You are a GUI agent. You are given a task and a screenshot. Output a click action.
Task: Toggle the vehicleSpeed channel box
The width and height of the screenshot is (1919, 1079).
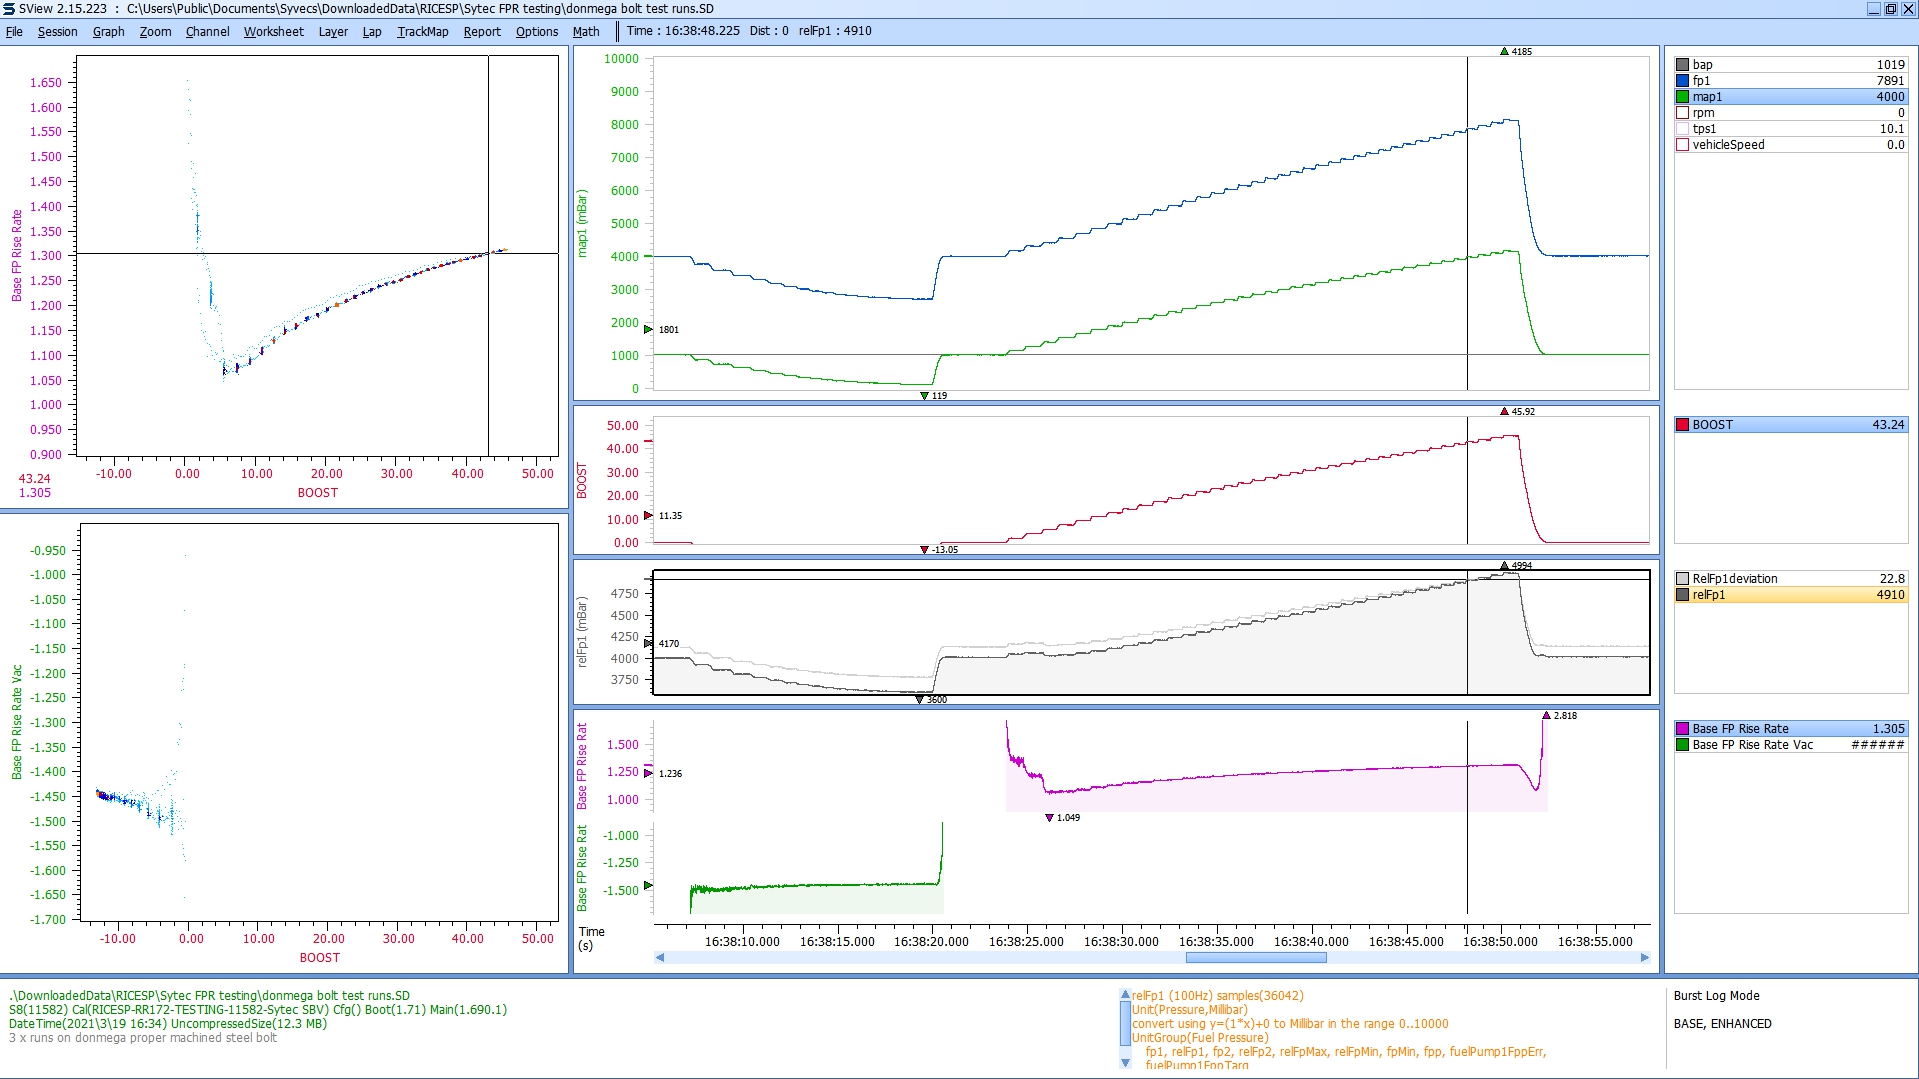click(1682, 145)
